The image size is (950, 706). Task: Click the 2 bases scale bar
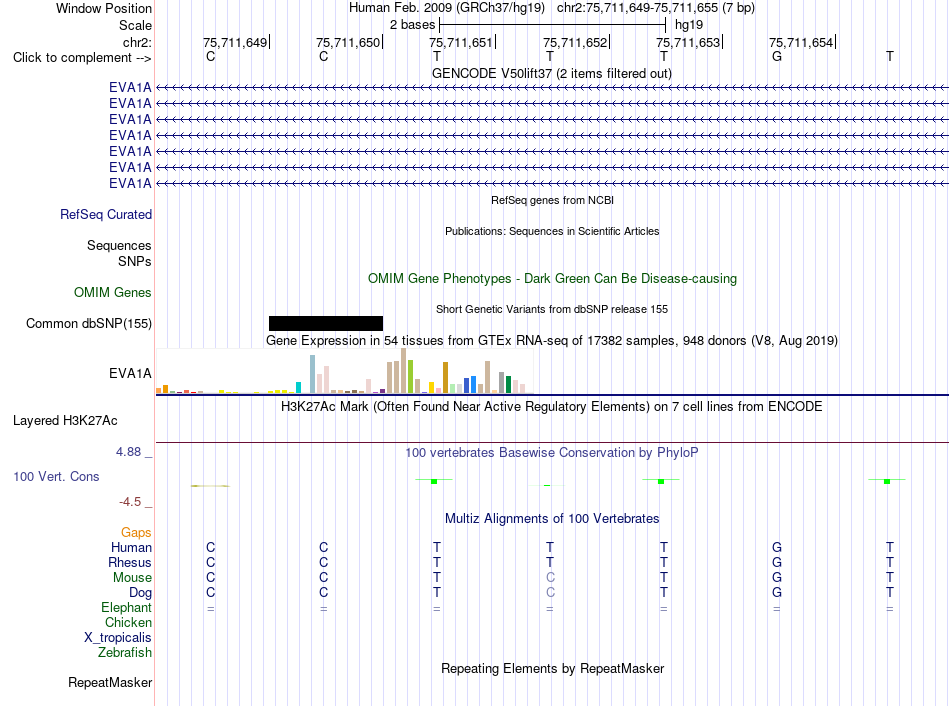[x=553, y=25]
